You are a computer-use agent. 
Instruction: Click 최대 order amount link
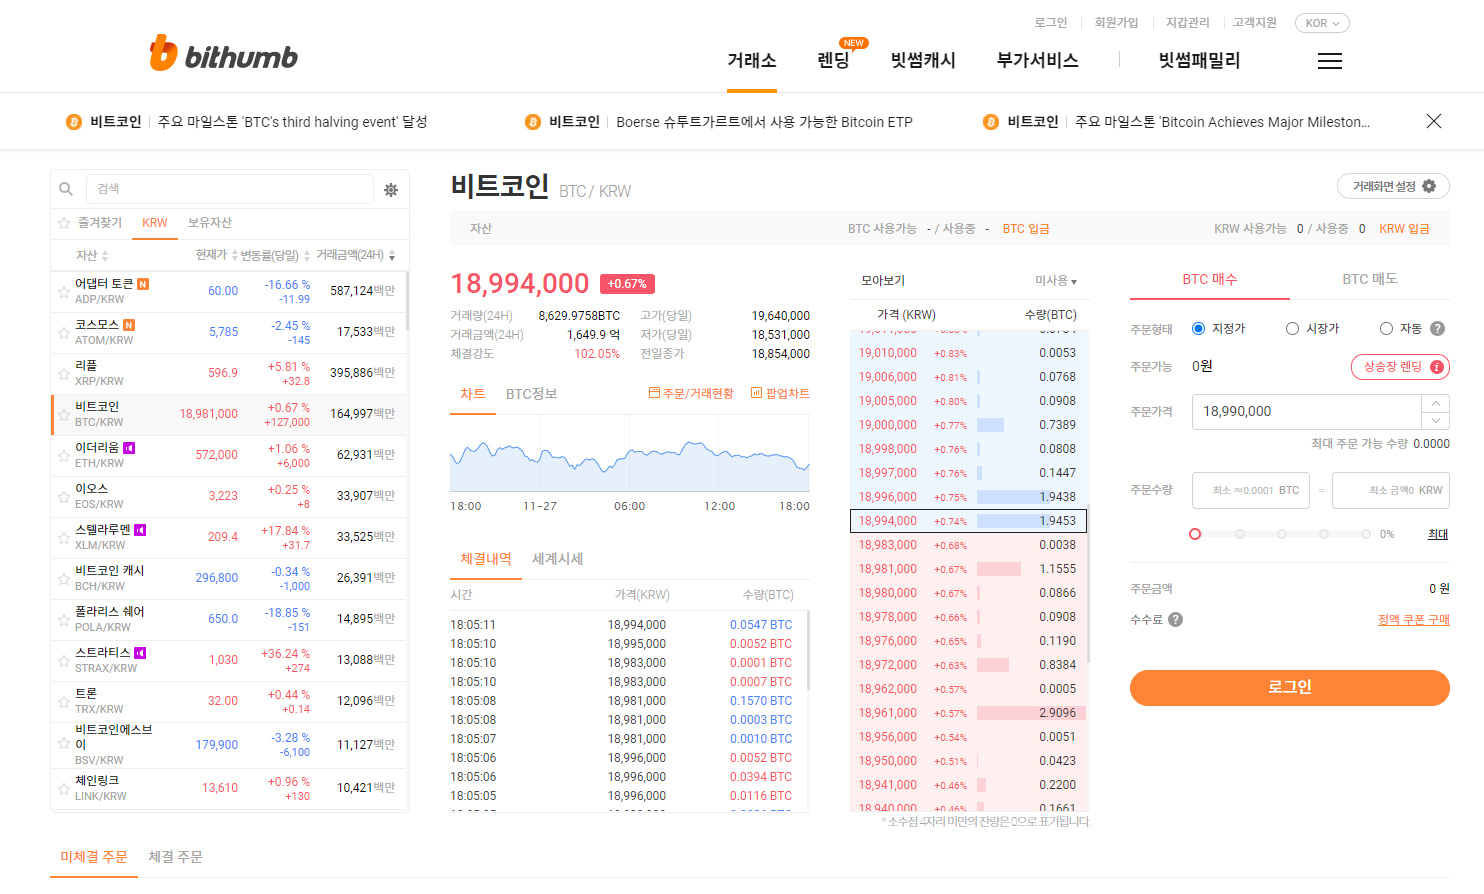(1438, 534)
